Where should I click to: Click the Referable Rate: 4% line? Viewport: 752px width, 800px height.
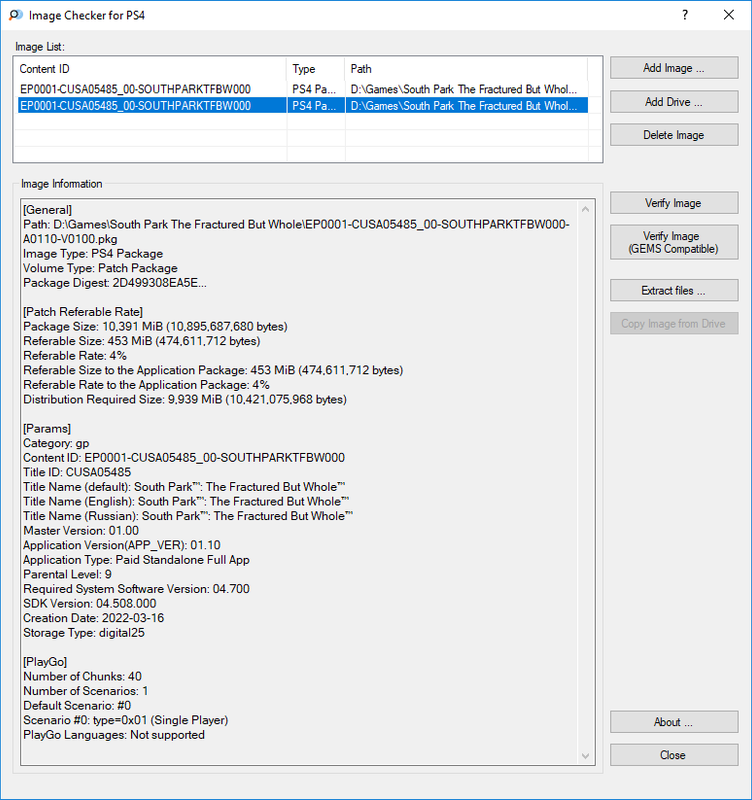click(x=75, y=356)
